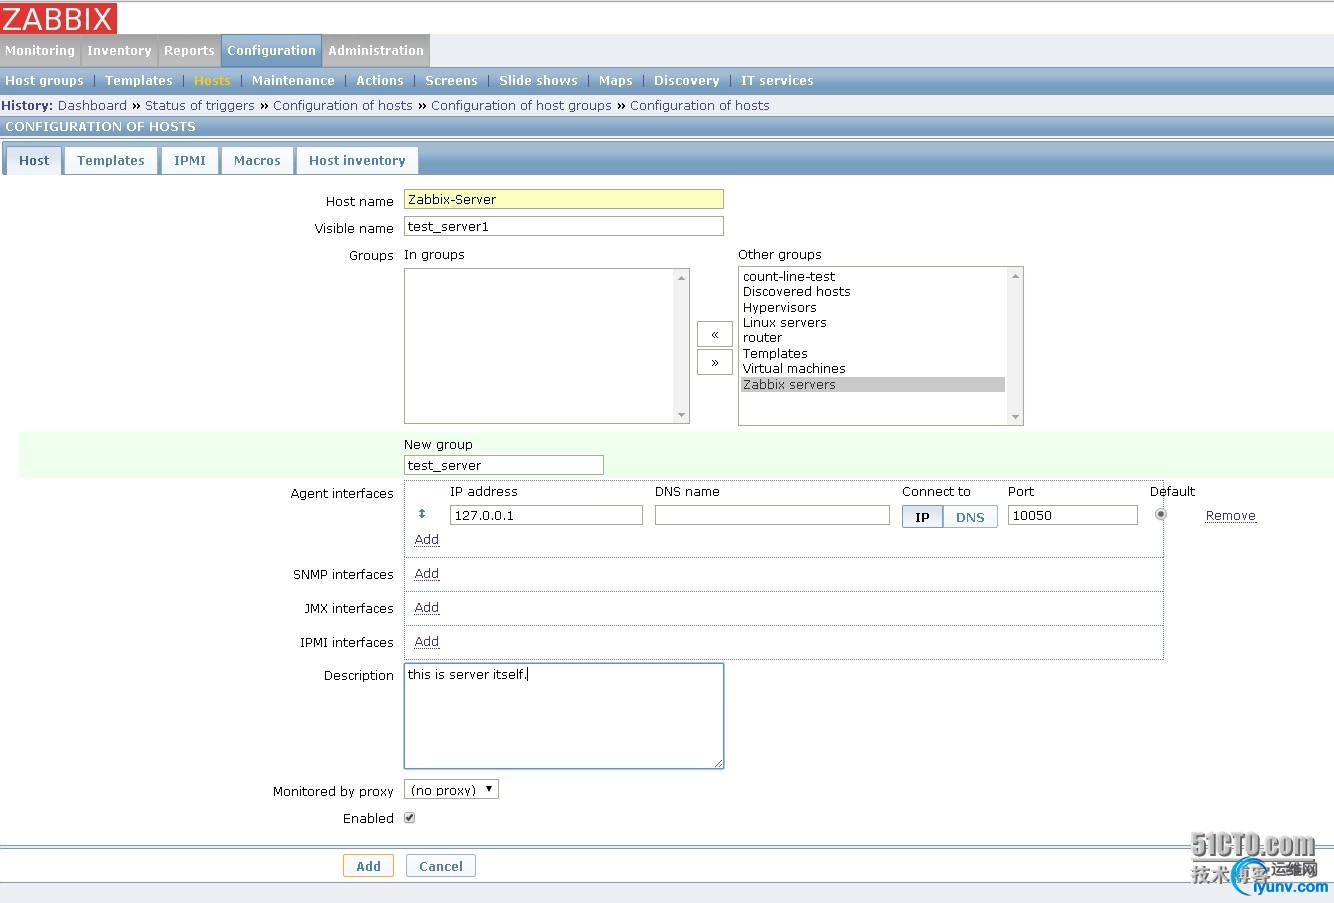This screenshot has height=903, width=1334.
Task: Remove the agent interface
Action: [x=1230, y=516]
